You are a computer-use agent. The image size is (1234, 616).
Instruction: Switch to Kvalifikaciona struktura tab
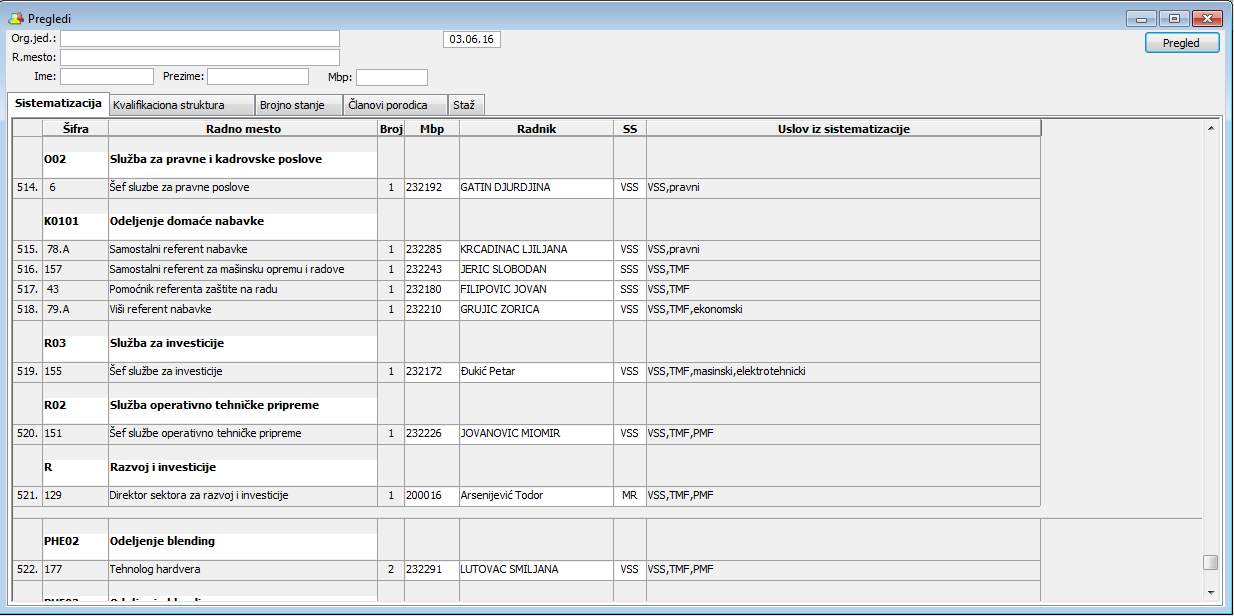coord(168,105)
